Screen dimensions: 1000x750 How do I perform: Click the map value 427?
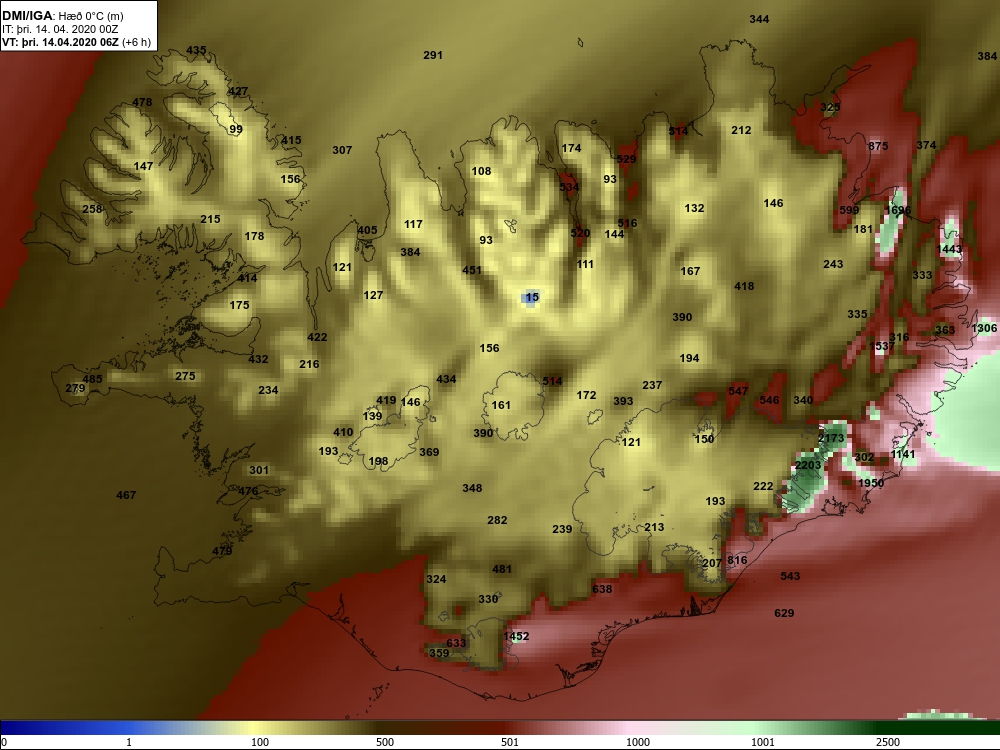click(238, 91)
